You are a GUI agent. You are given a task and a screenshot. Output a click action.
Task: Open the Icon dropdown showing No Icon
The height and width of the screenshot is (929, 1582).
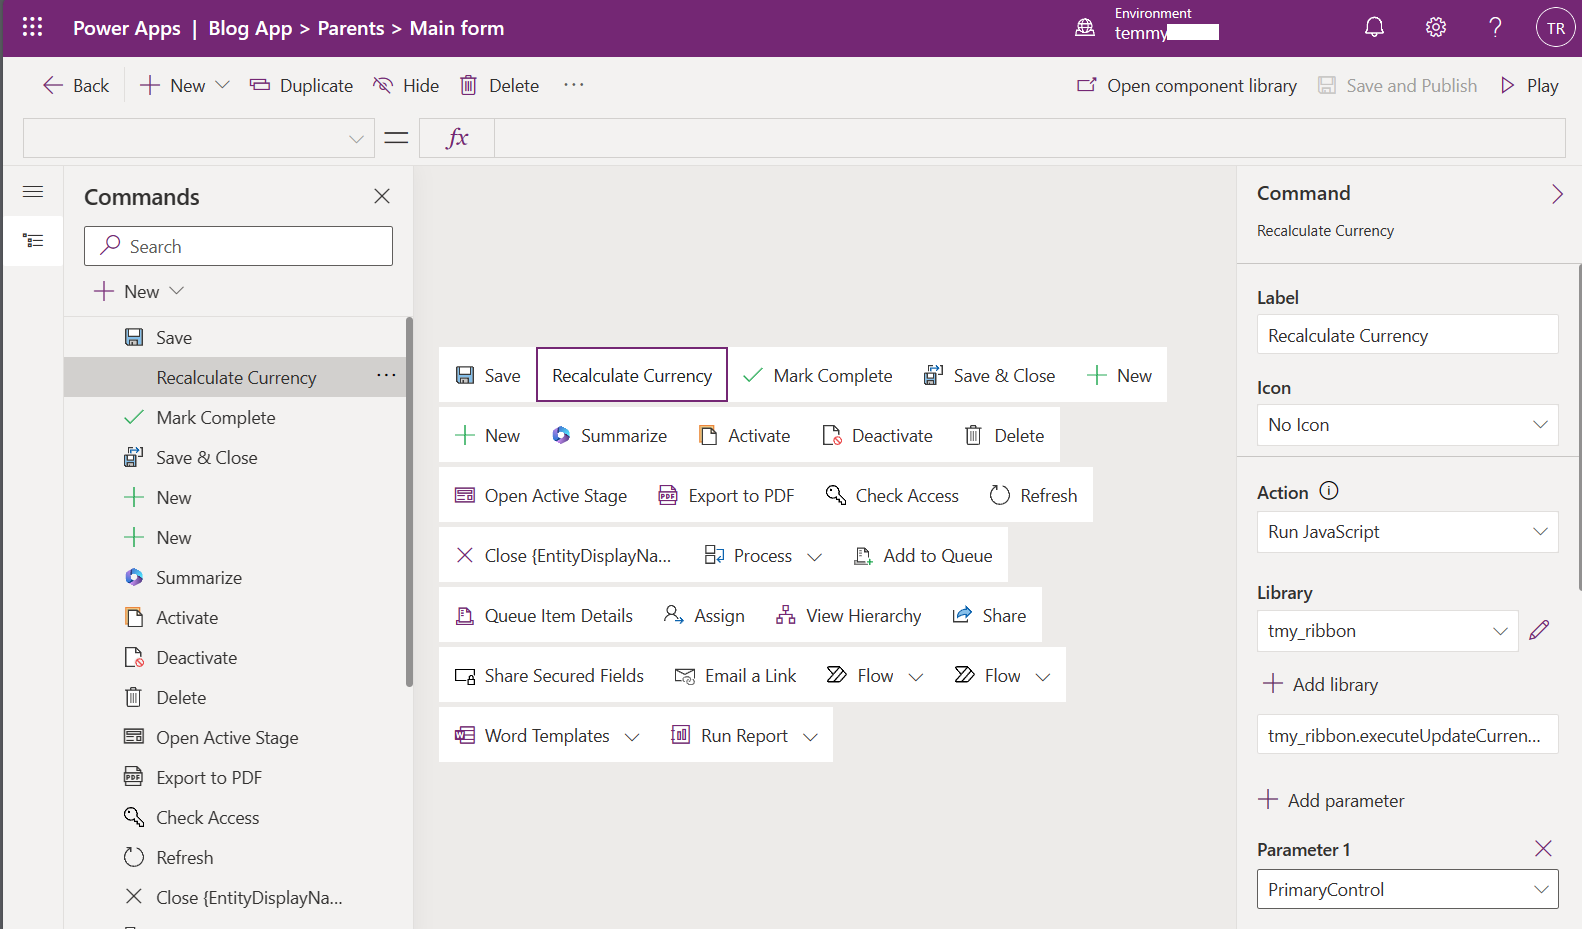point(1407,425)
